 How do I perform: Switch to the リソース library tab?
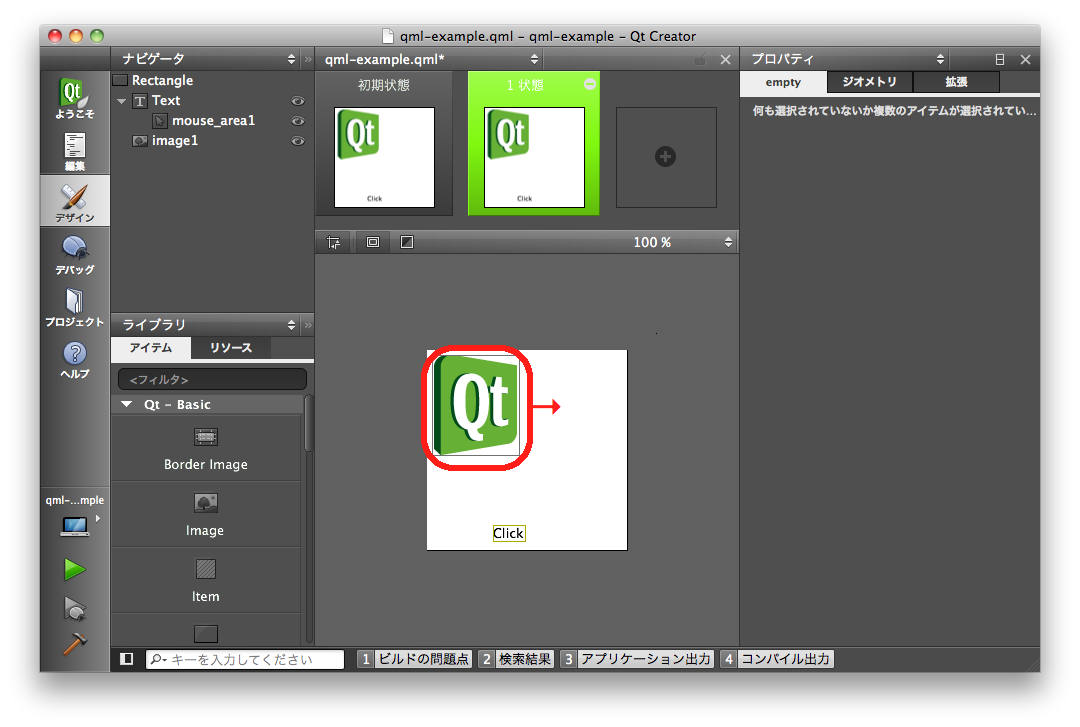(230, 348)
